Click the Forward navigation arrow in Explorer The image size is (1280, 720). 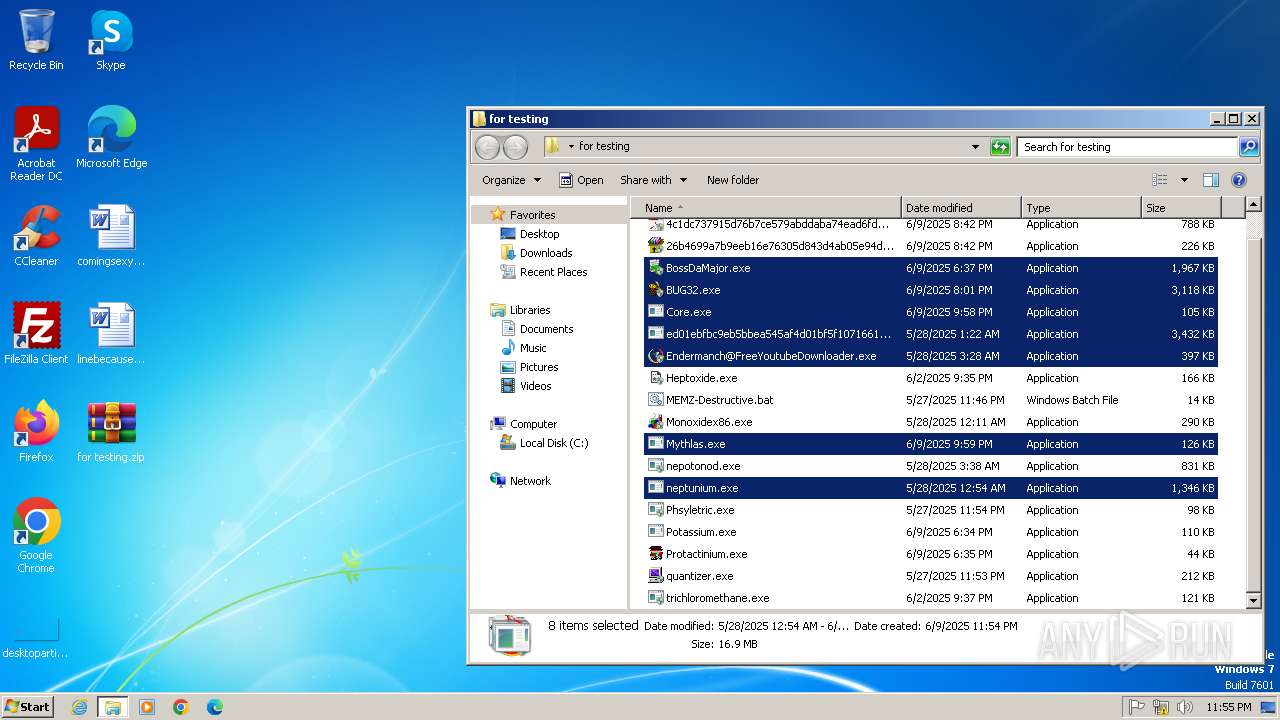click(x=515, y=147)
